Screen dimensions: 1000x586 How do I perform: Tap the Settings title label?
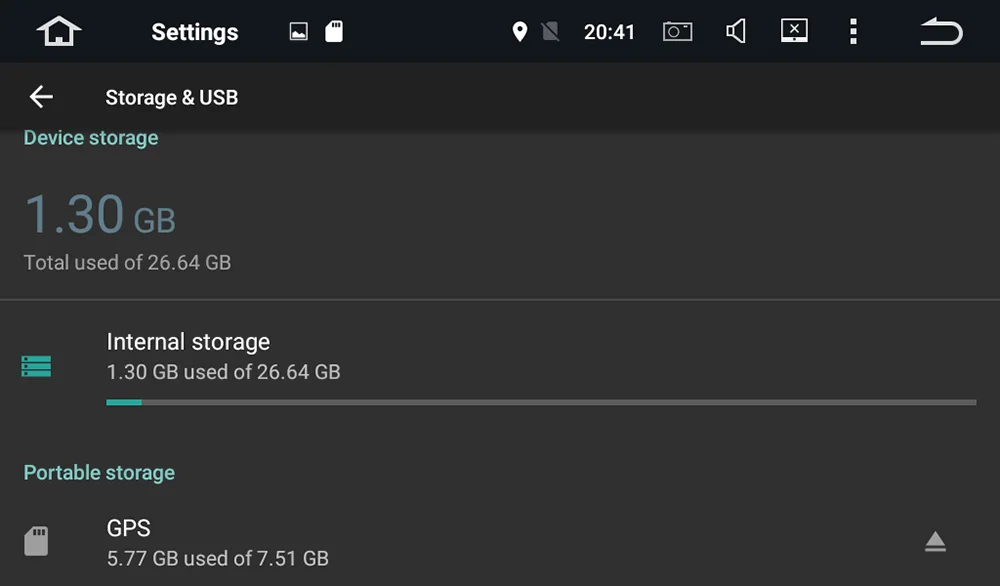195,32
